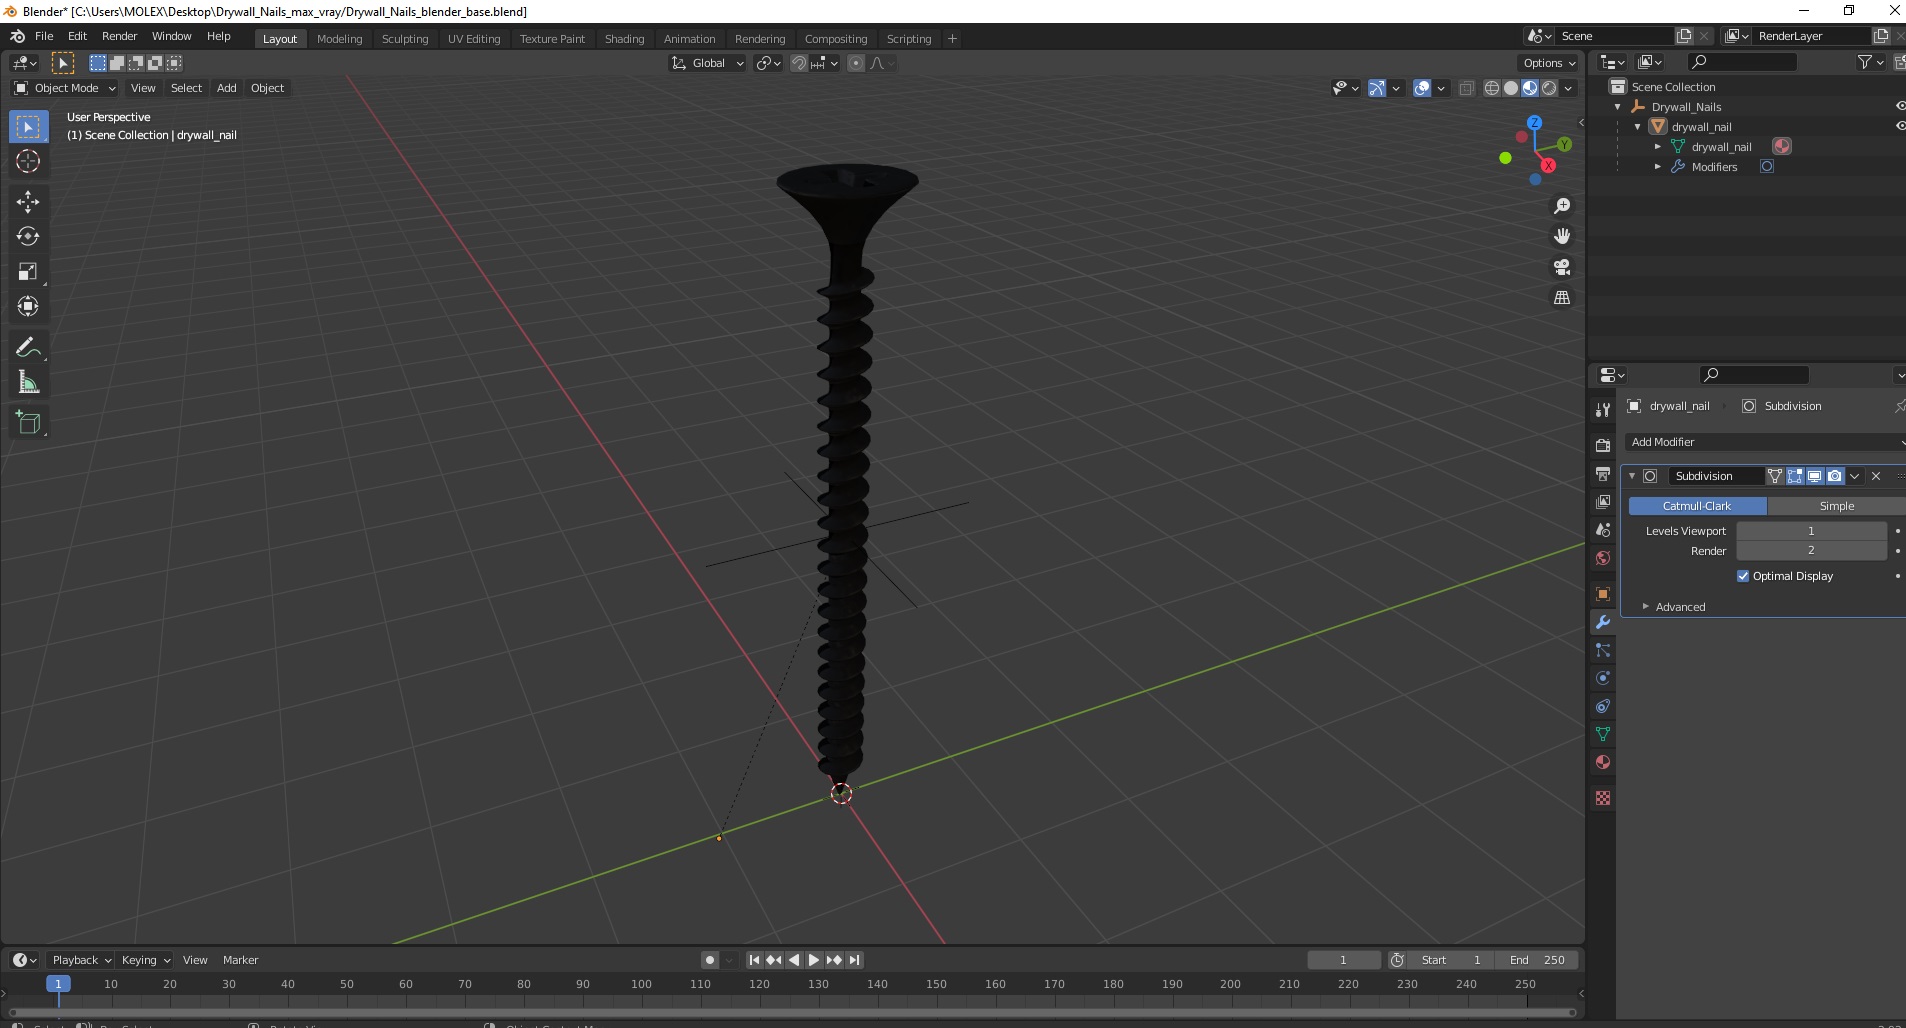The image size is (1906, 1028).
Task: Switch to the Shading workspace tab
Action: pyautogui.click(x=624, y=39)
